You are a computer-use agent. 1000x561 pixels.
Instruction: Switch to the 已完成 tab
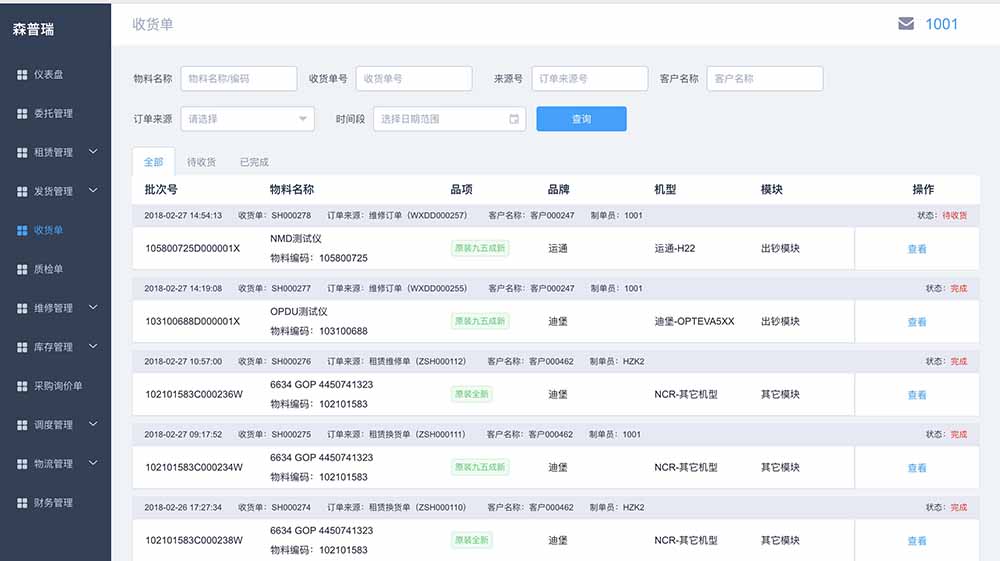click(x=254, y=162)
